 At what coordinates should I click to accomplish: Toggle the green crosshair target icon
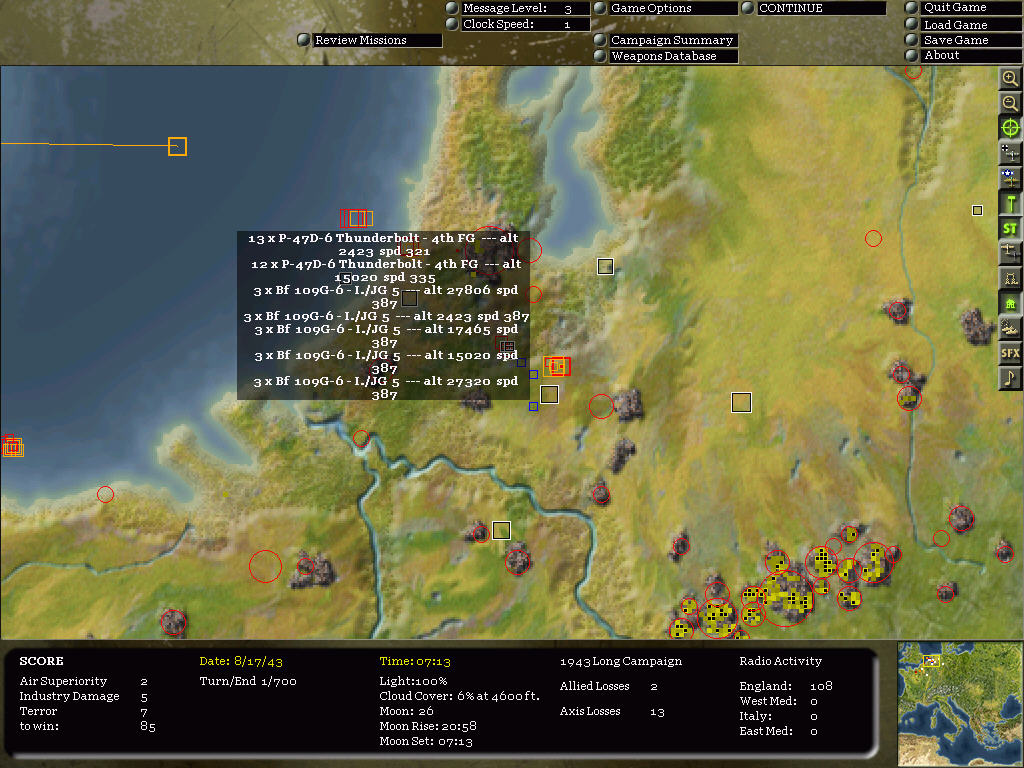tap(1010, 128)
